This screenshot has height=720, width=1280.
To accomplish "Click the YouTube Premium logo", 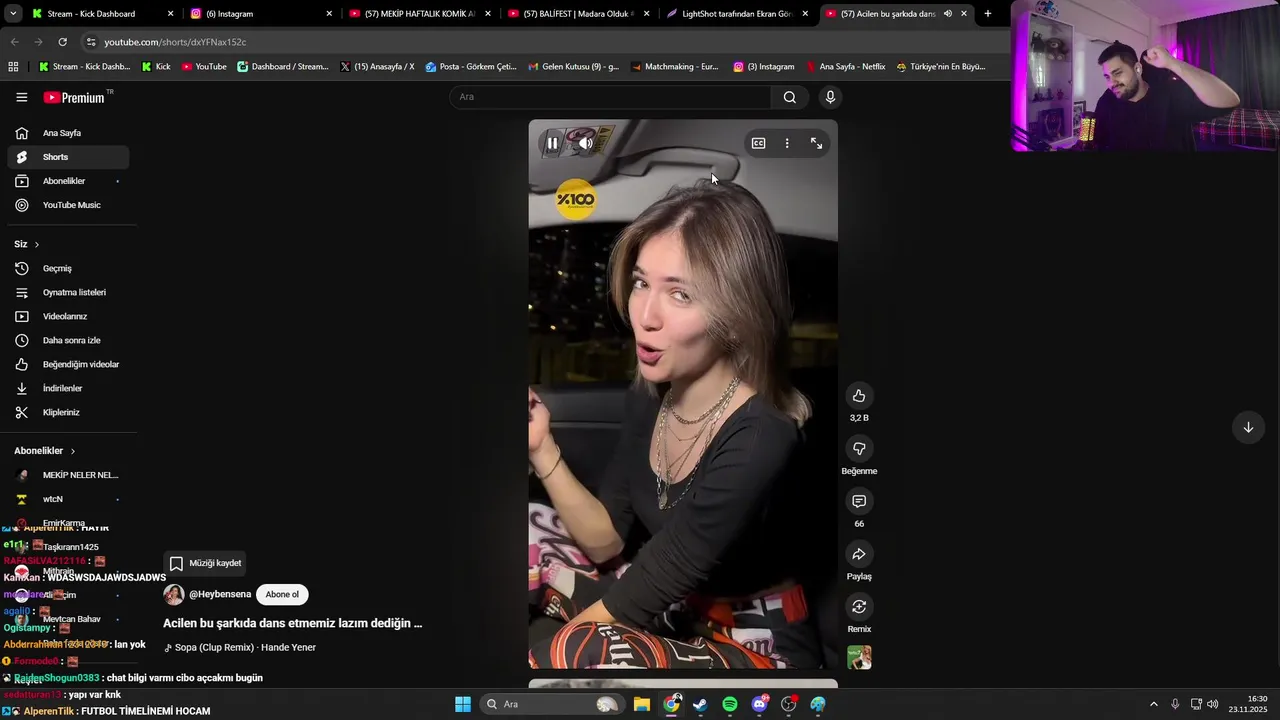I will pyautogui.click(x=75, y=97).
